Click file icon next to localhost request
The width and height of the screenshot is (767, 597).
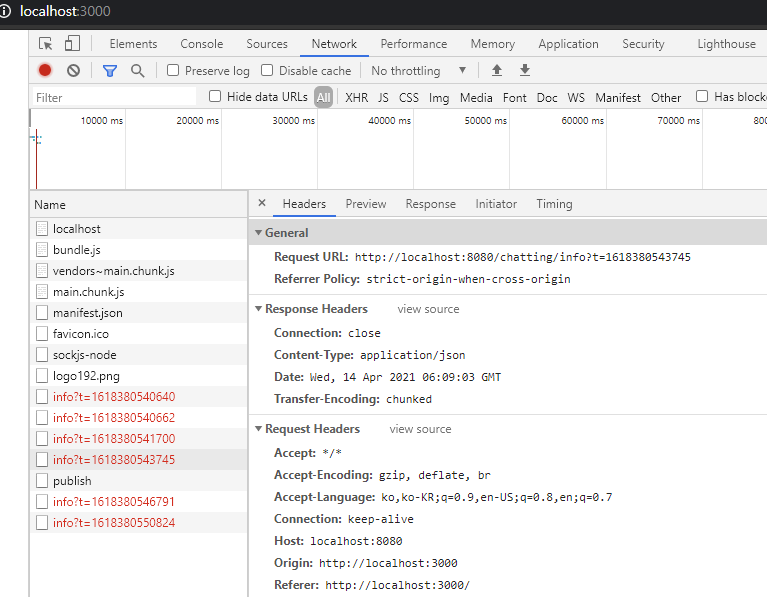tap(42, 229)
